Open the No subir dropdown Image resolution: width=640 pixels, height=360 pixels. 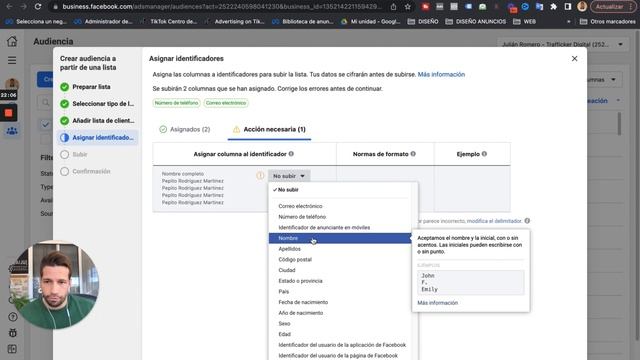(x=289, y=176)
